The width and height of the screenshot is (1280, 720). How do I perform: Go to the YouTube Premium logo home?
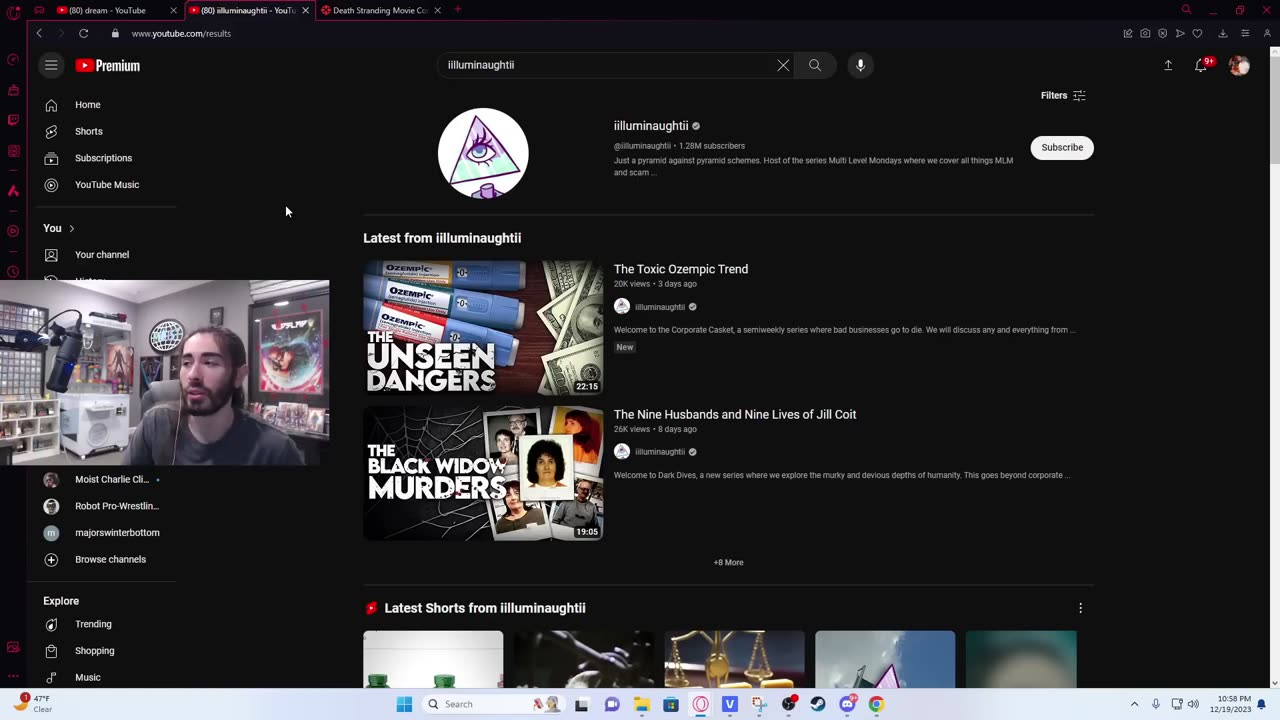point(108,65)
